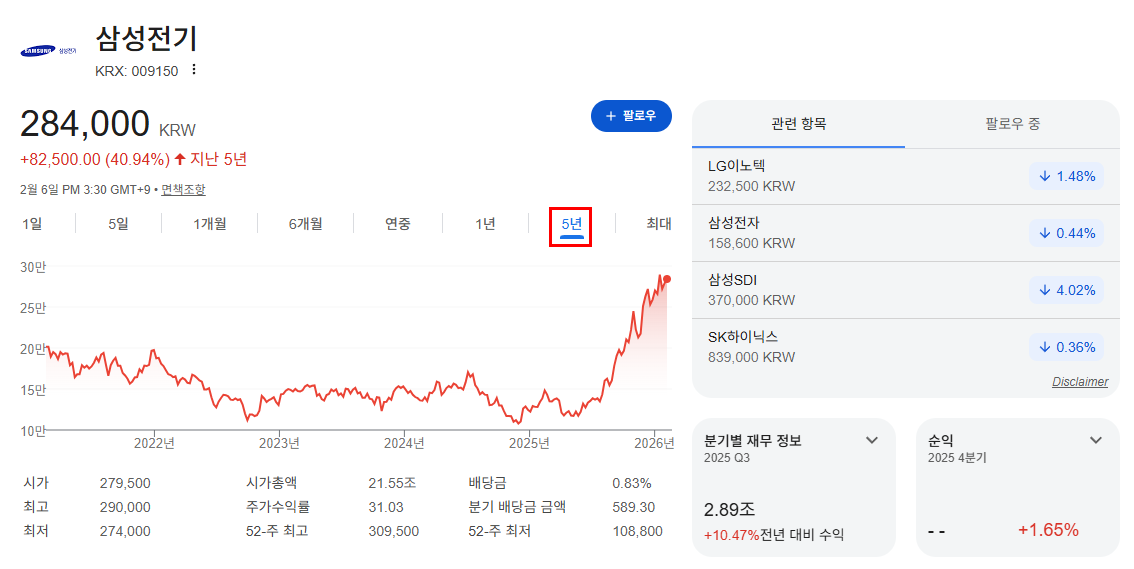This screenshot has width=1134, height=569.
Task: Open the 삼성SDI related stock row
Action: point(905,290)
